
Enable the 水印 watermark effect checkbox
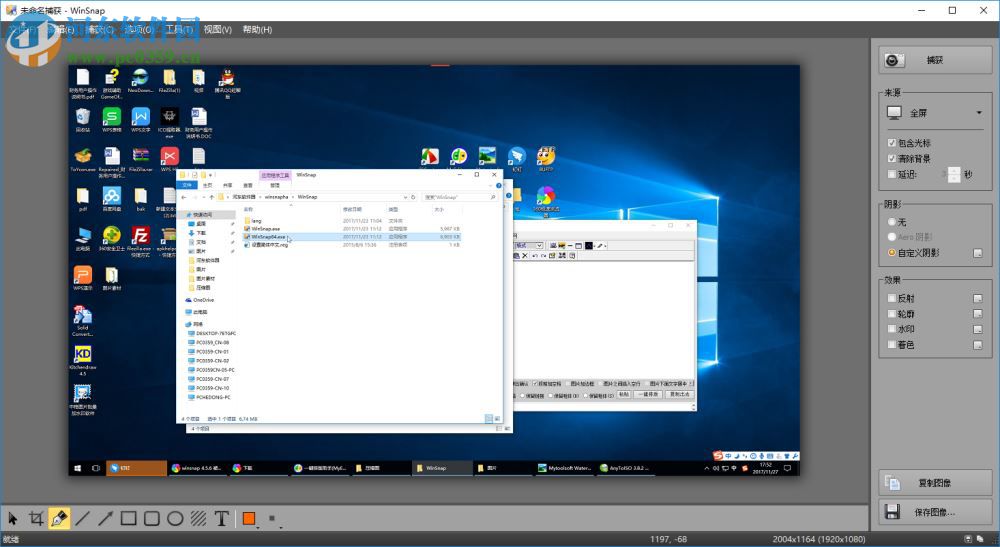(x=892, y=329)
